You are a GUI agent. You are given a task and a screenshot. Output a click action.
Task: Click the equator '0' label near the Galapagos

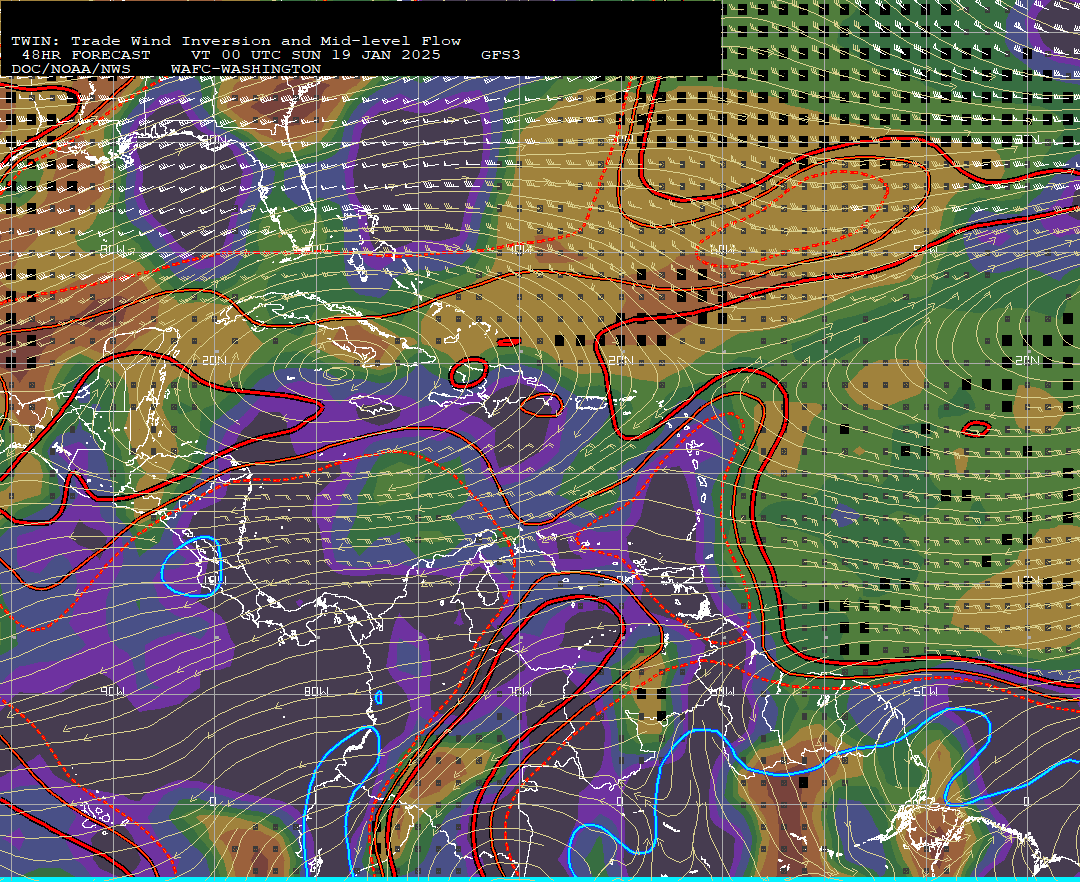(213, 801)
